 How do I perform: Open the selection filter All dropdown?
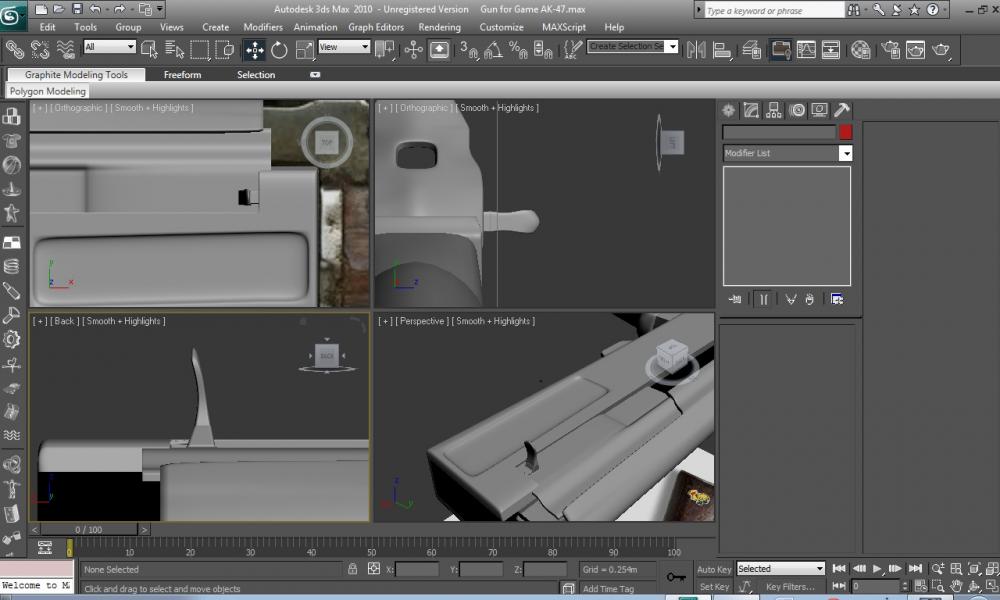(x=110, y=47)
